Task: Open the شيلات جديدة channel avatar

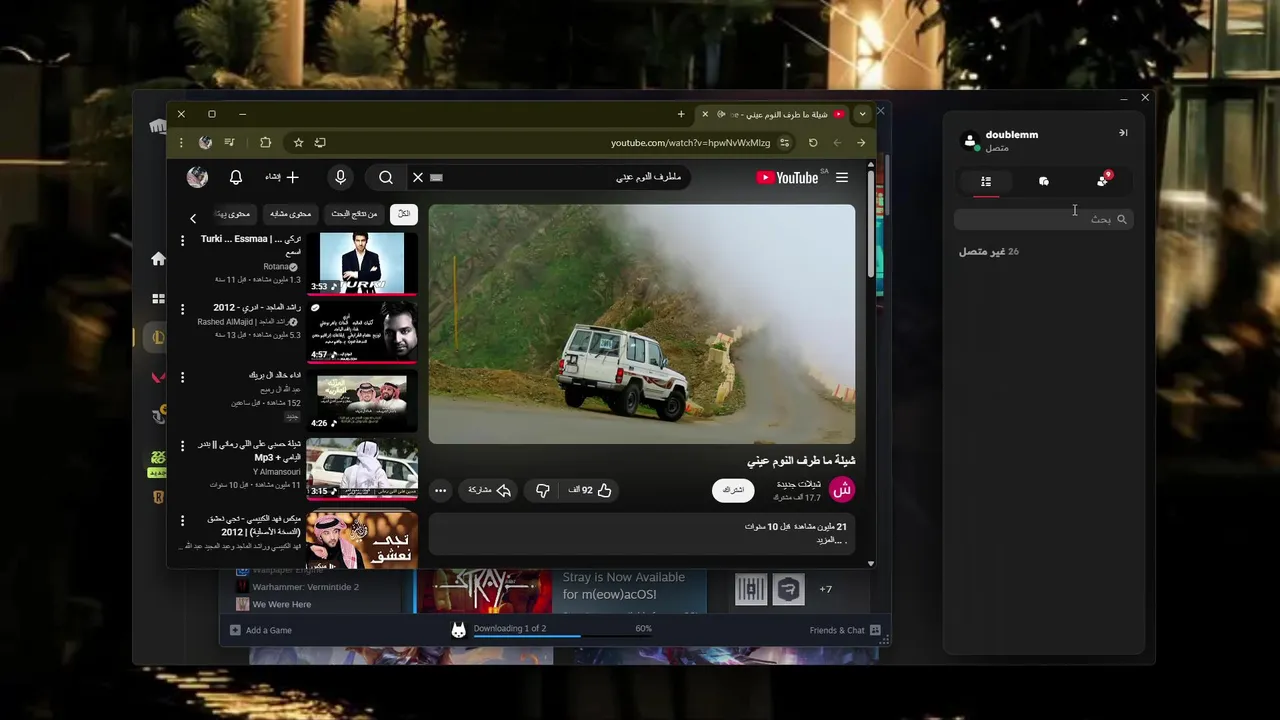Action: (x=842, y=490)
